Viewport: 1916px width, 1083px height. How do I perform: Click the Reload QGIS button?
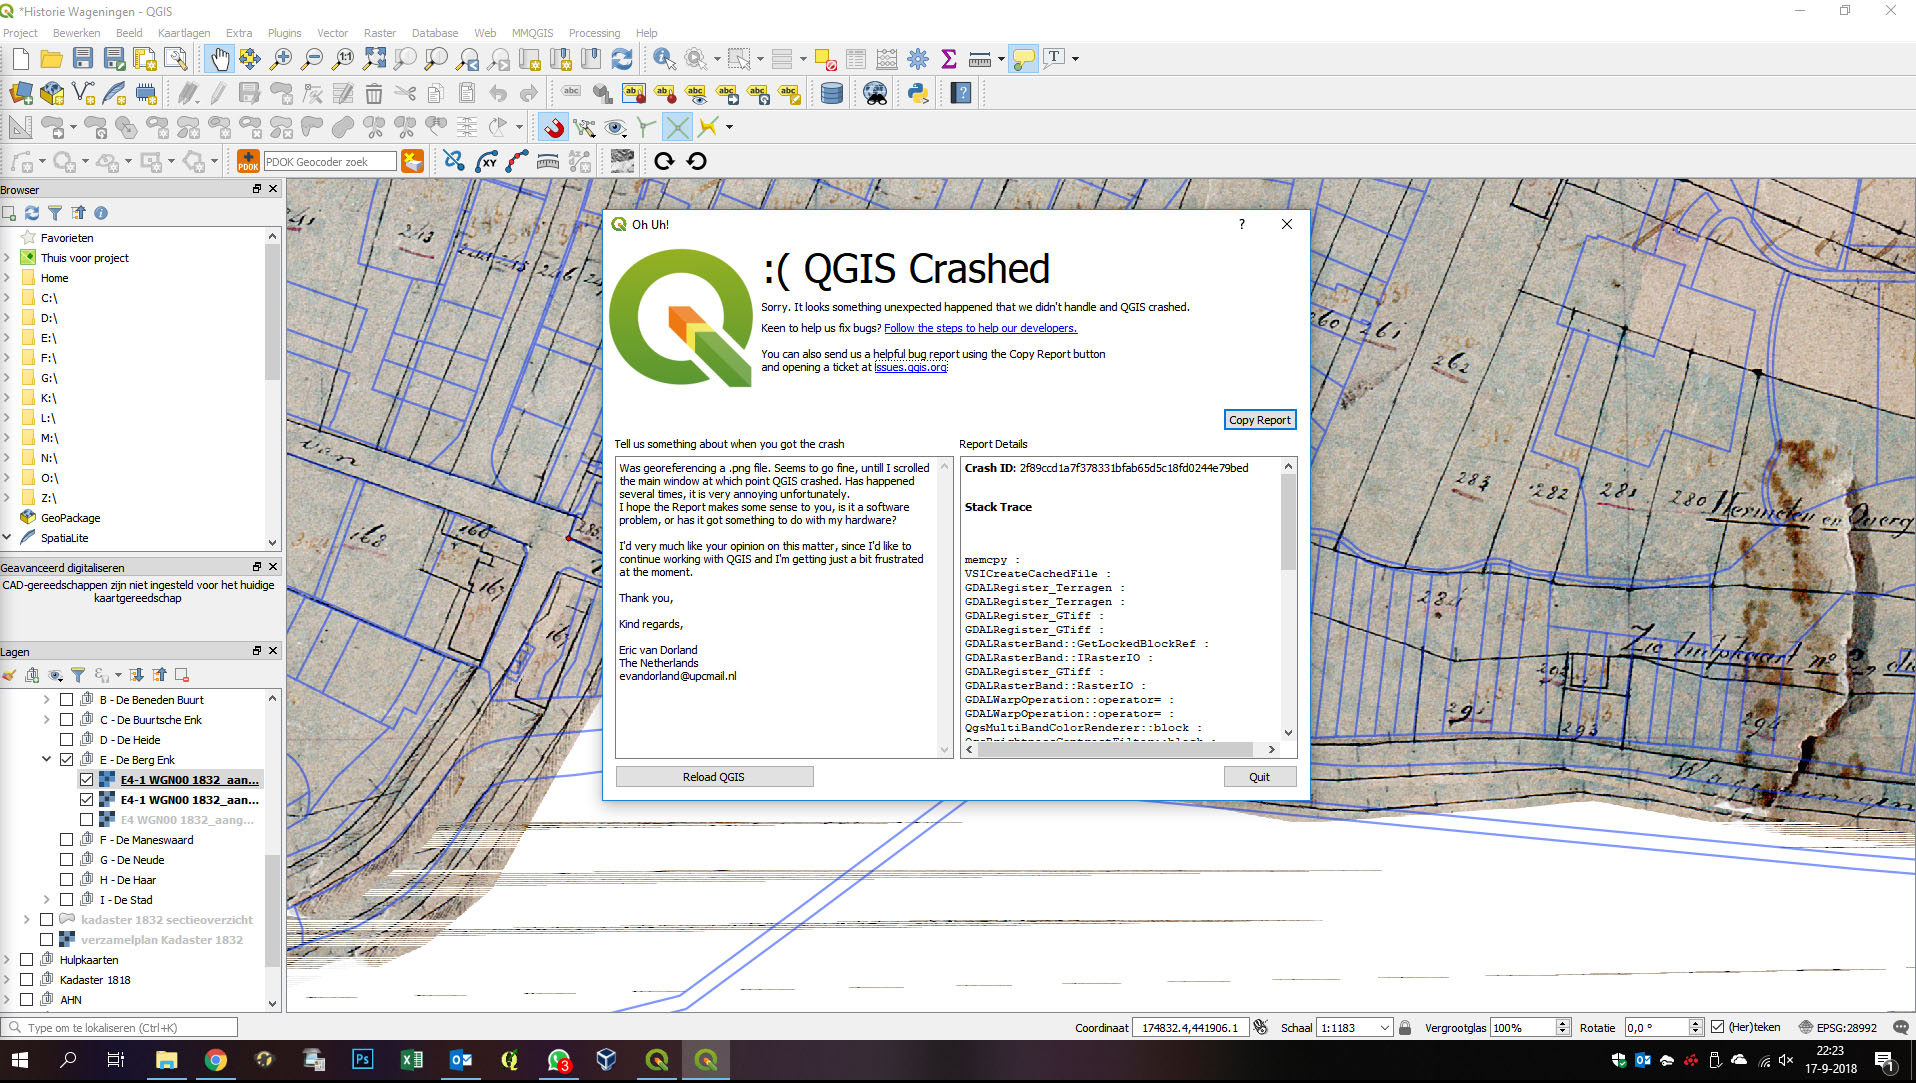point(714,777)
